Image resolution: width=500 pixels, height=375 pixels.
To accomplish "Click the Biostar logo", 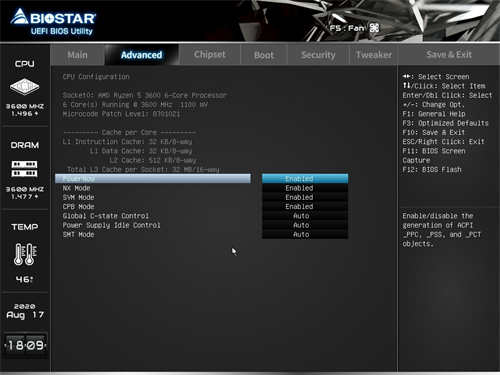I will coord(53,22).
